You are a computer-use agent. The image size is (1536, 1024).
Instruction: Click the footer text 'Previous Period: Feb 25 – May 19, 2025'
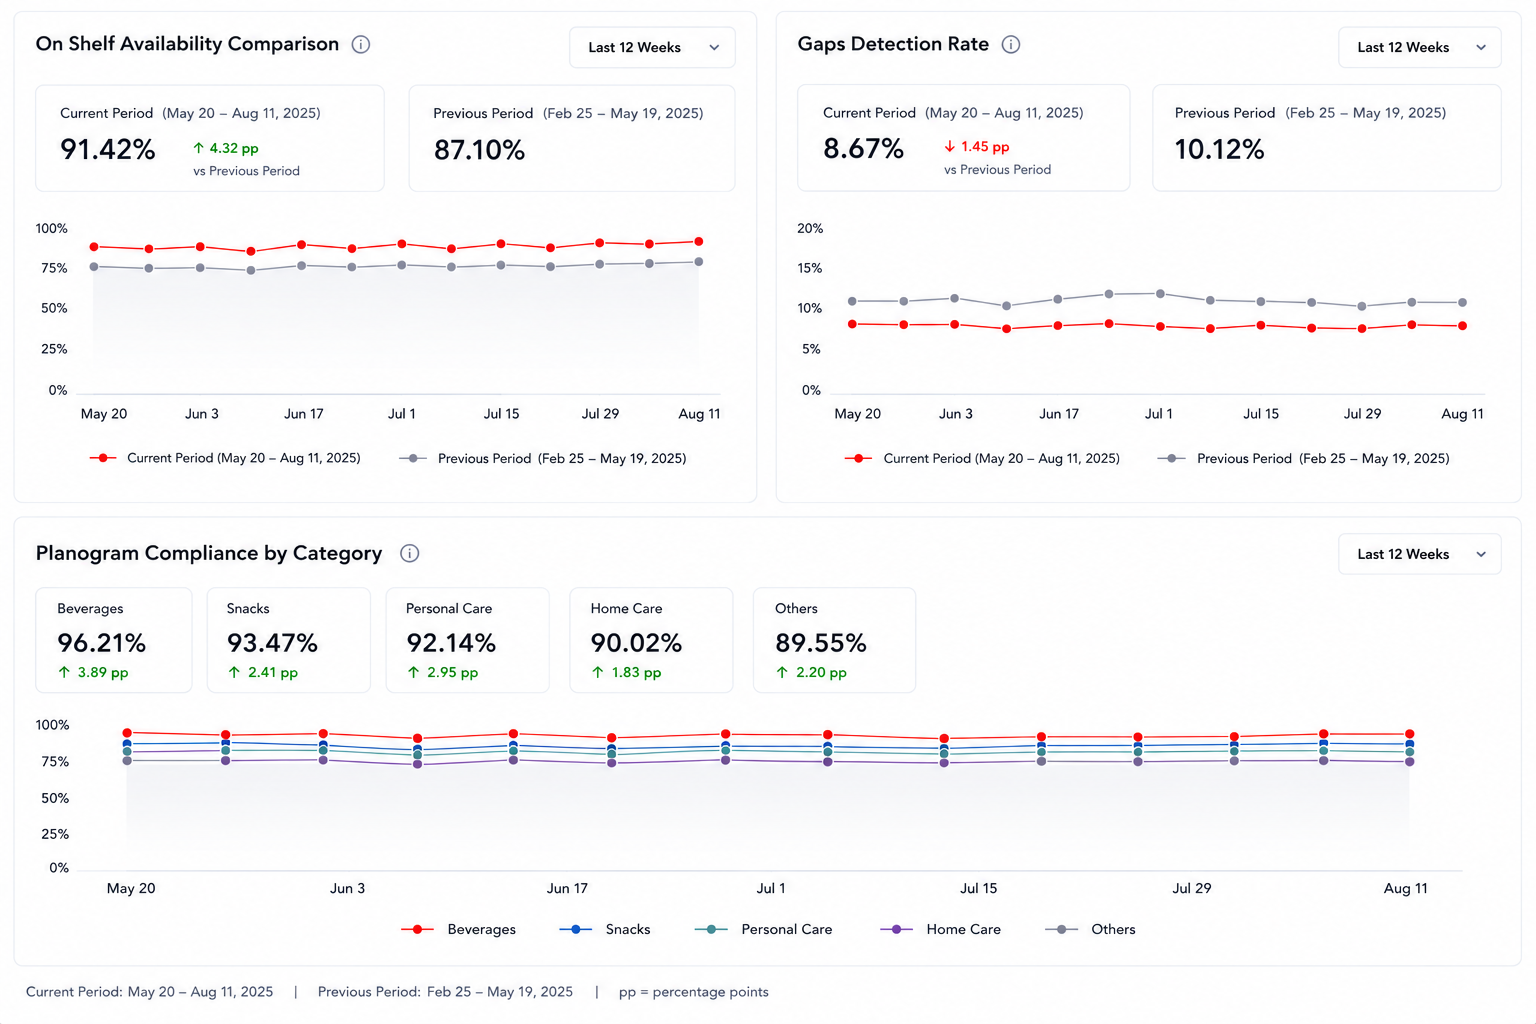click(x=445, y=992)
